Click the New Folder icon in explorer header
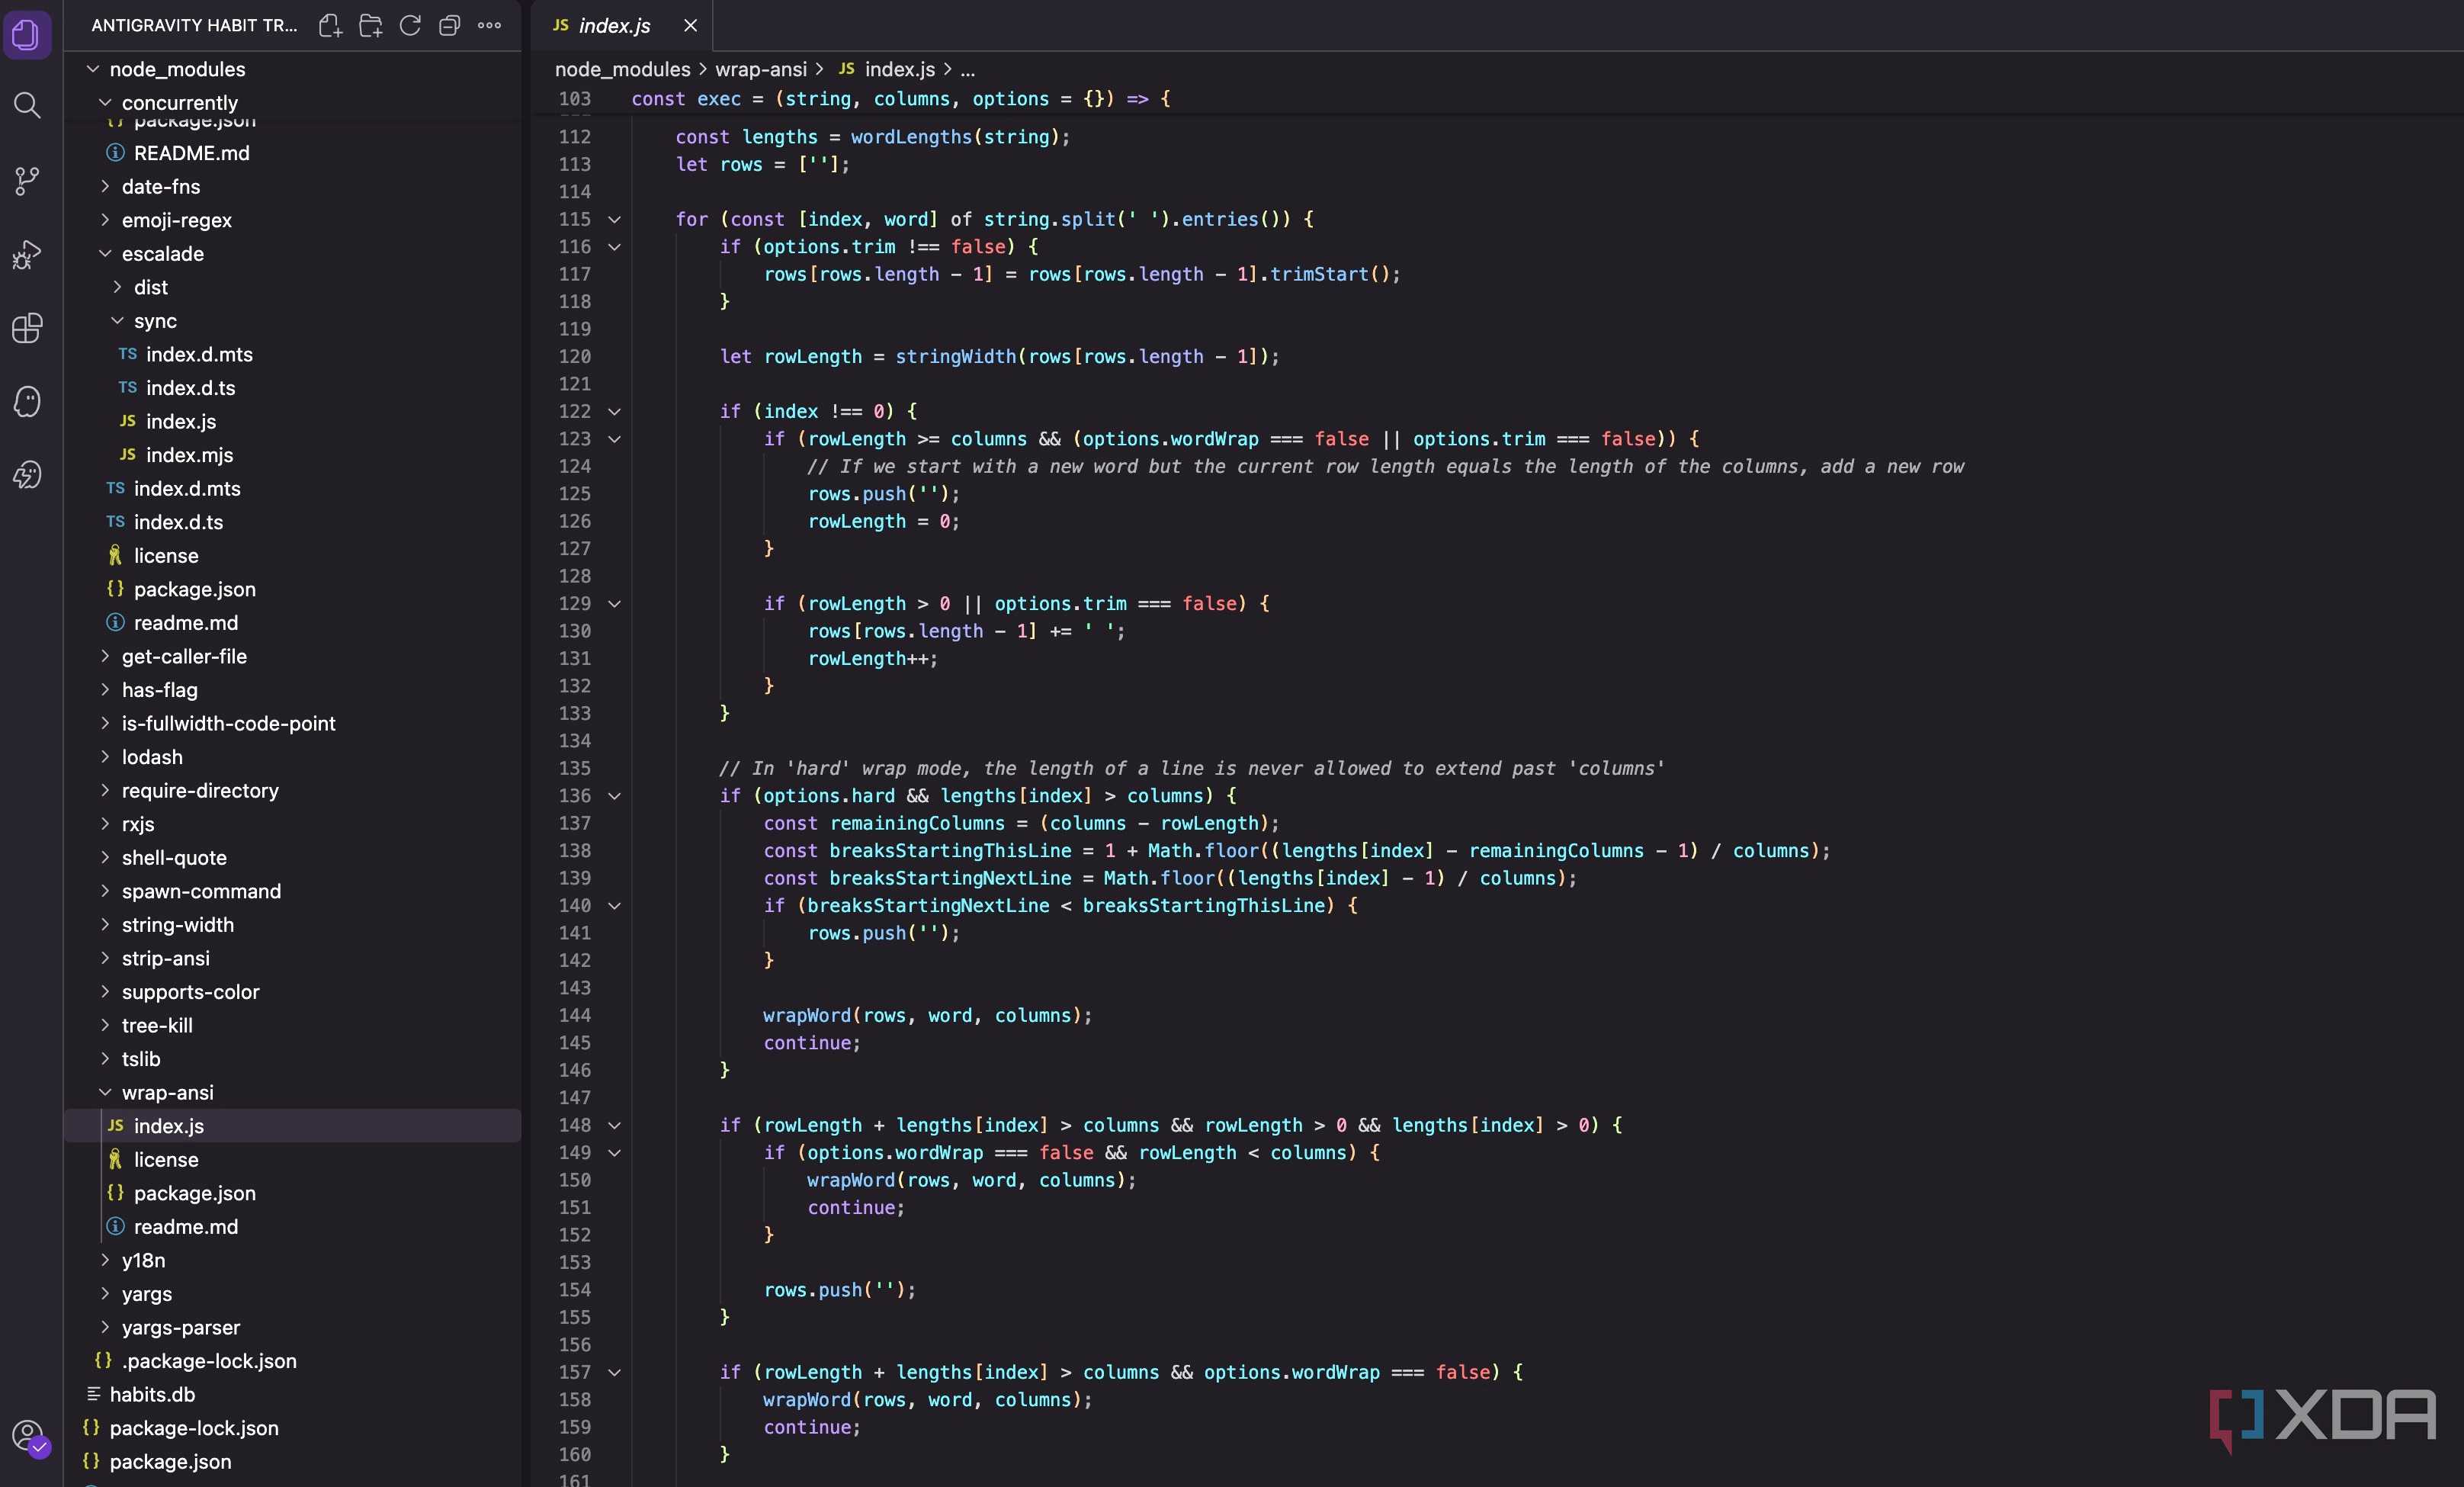The width and height of the screenshot is (2464, 1487). pos(370,25)
